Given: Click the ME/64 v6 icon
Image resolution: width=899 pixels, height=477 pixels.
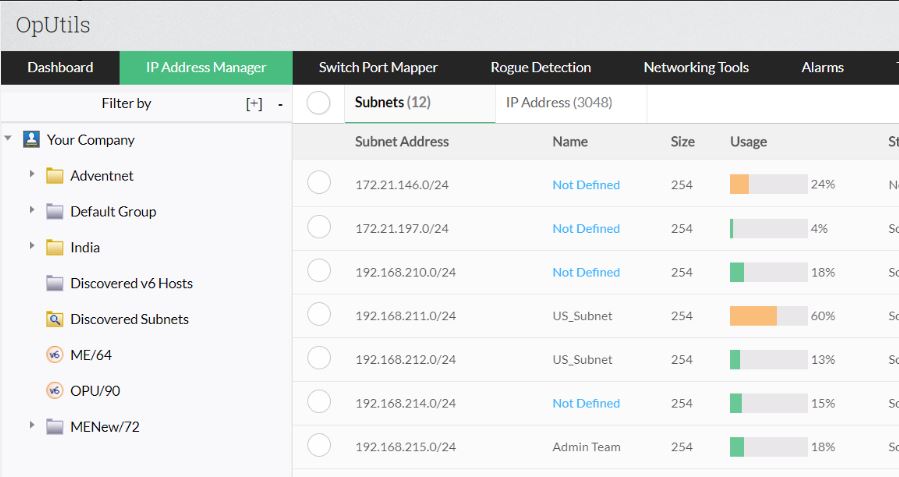Looking at the screenshot, I should coord(54,355).
